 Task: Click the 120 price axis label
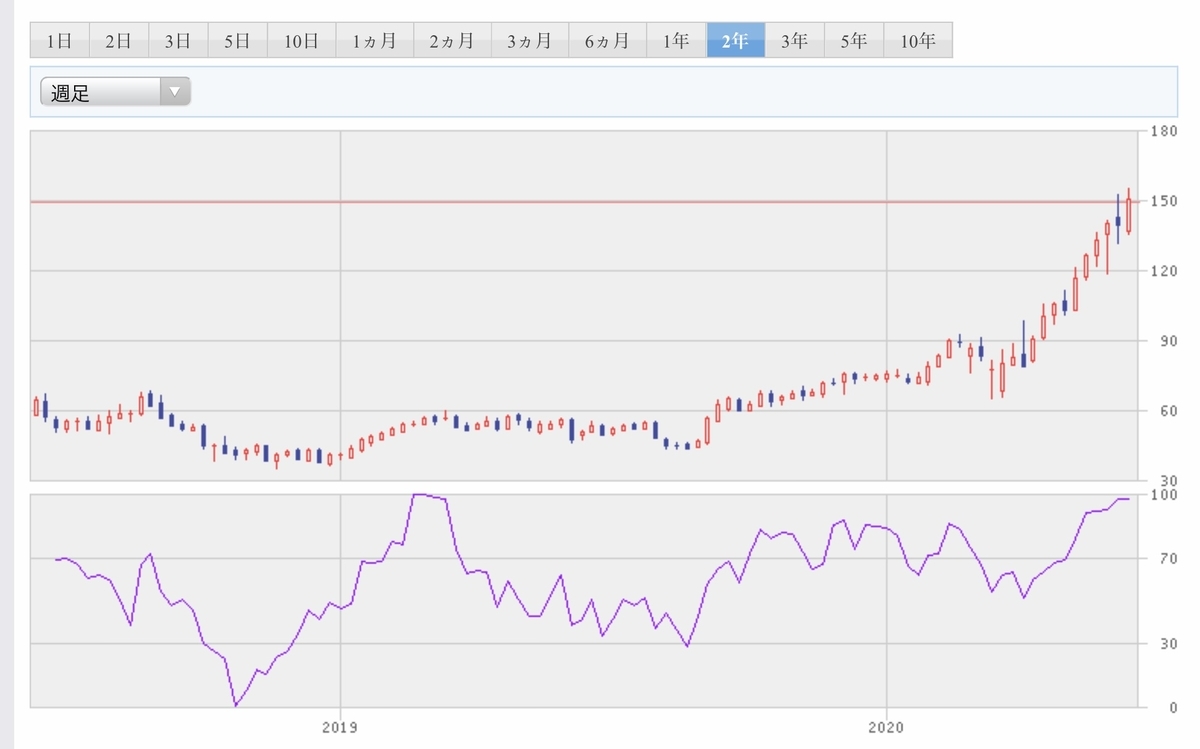point(1163,271)
